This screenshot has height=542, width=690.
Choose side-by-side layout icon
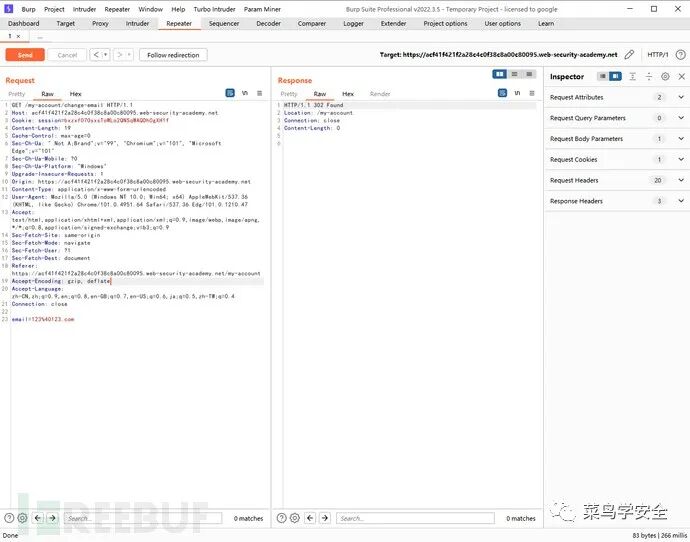(x=499, y=74)
